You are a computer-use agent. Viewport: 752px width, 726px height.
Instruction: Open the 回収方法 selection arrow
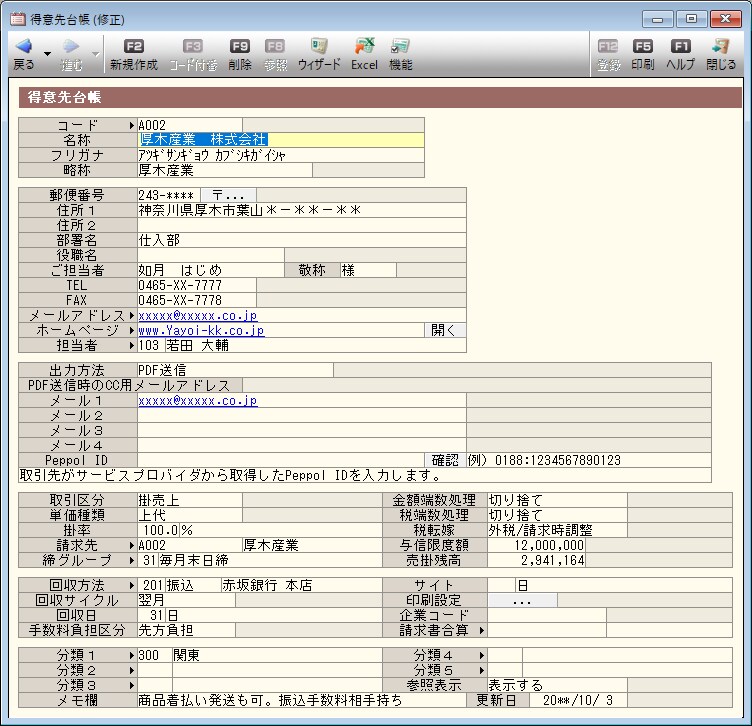pyautogui.click(x=131, y=585)
